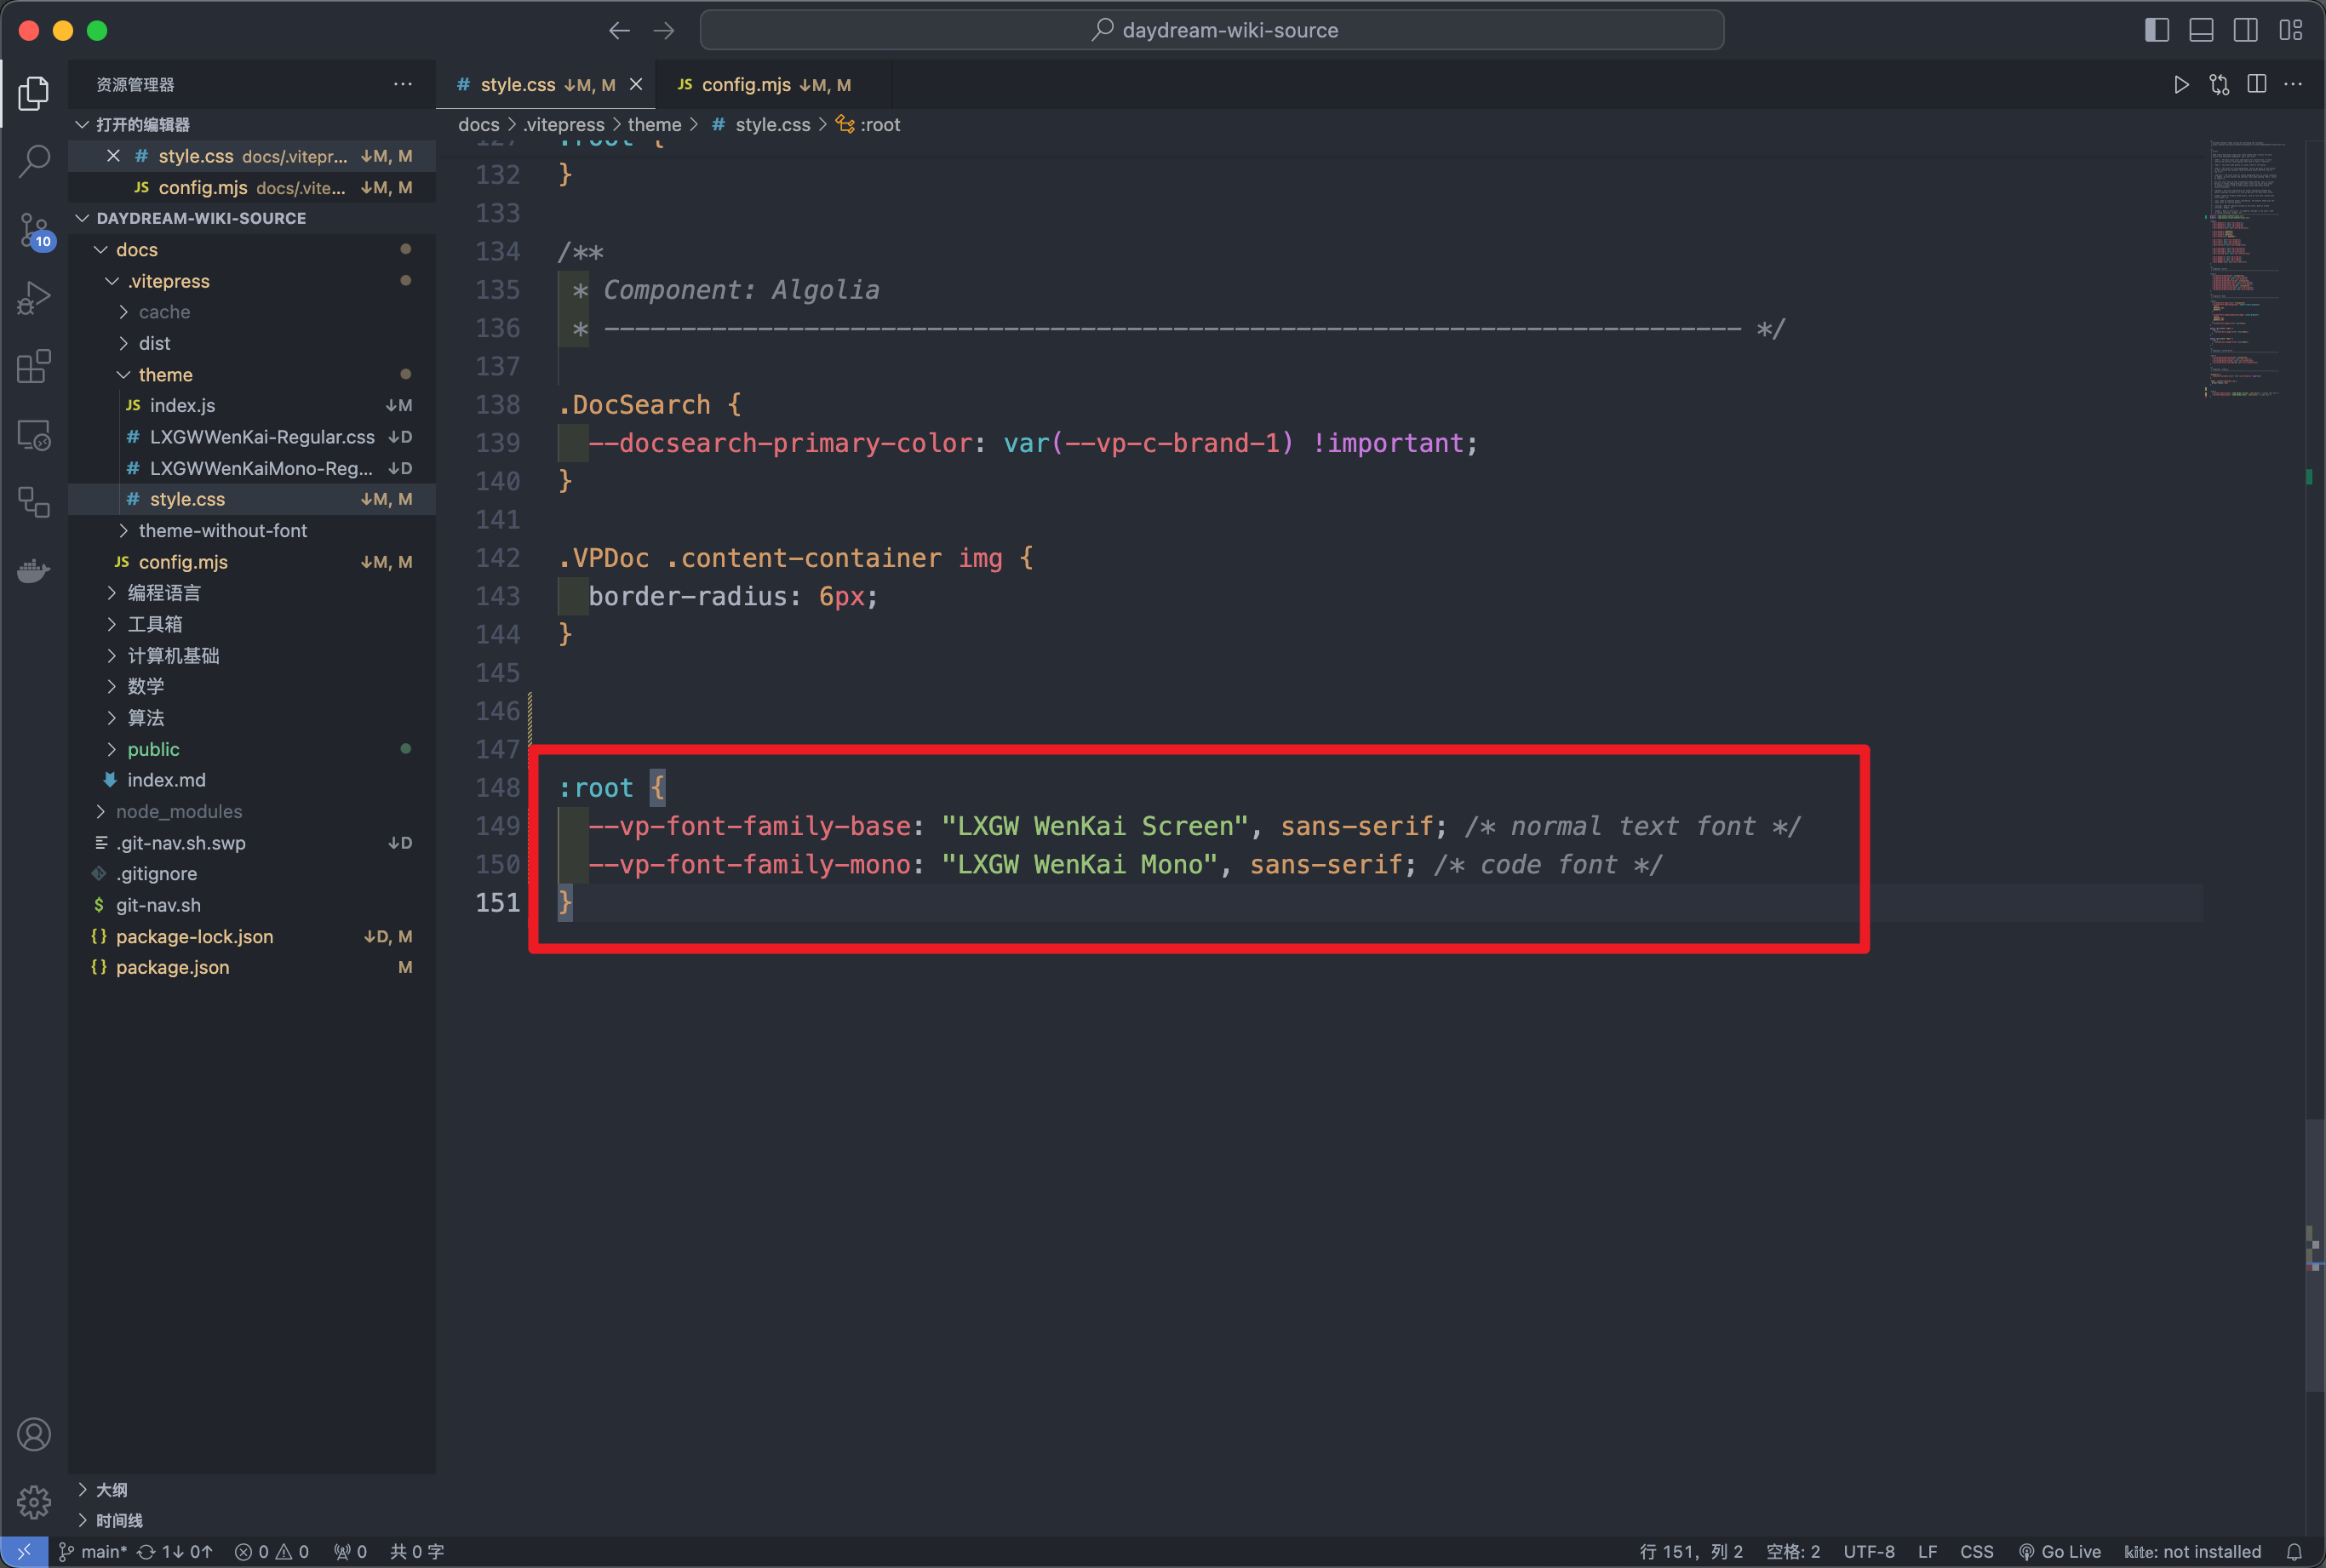
Task: Select the style.css tab in editor
Action: click(x=516, y=84)
